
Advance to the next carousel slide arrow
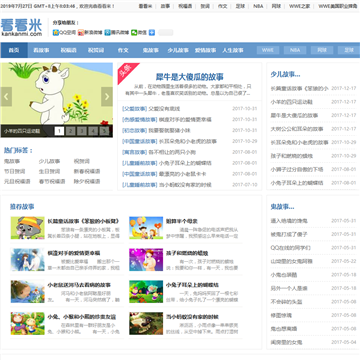click(107, 97)
